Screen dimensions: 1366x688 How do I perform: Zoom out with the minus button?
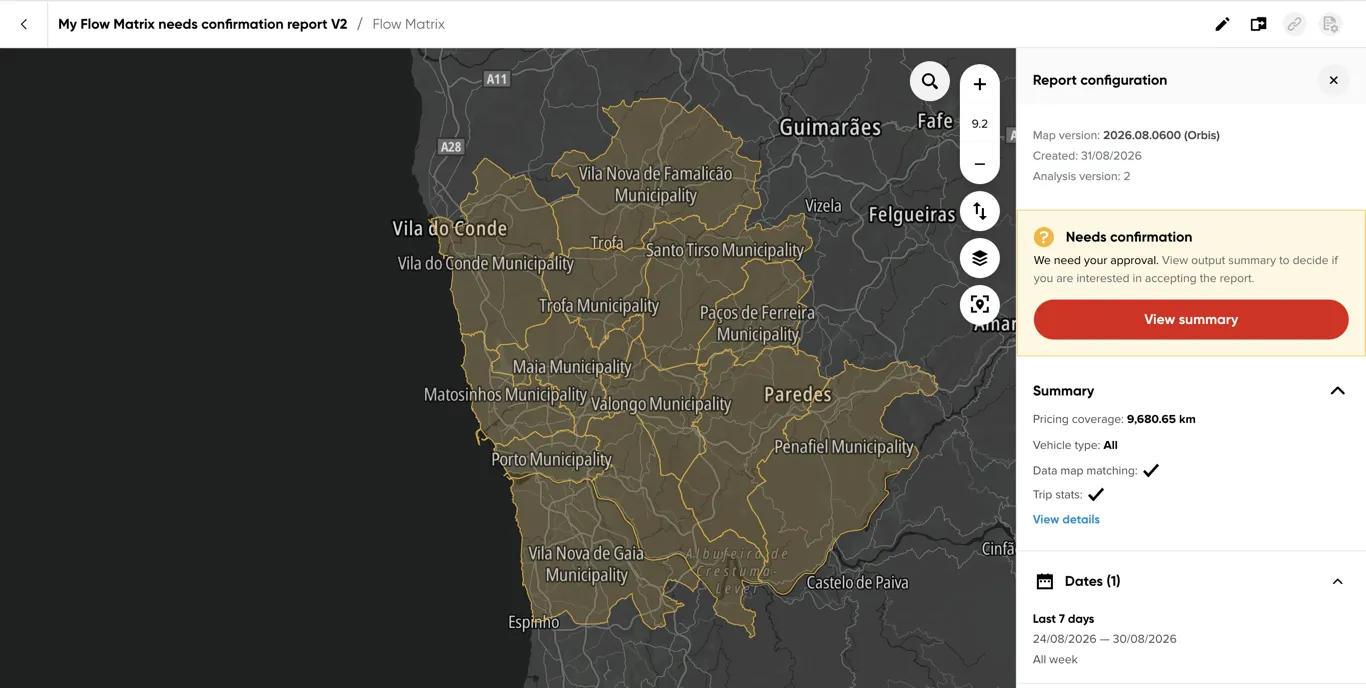(x=980, y=164)
